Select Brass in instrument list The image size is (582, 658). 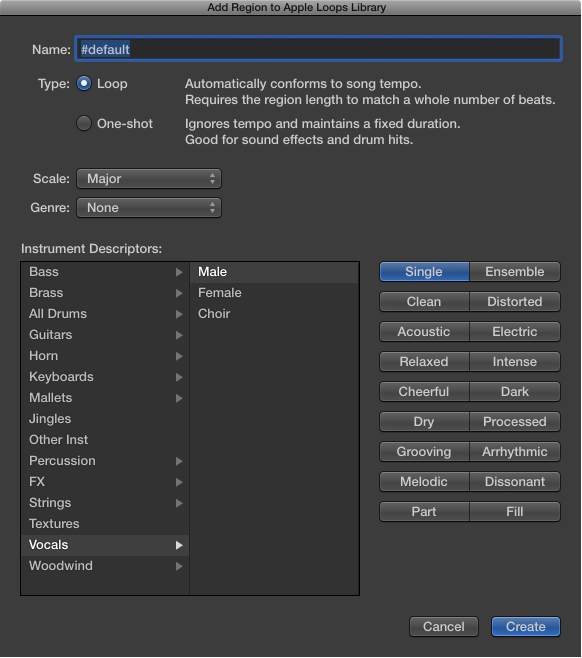[x=105, y=293]
